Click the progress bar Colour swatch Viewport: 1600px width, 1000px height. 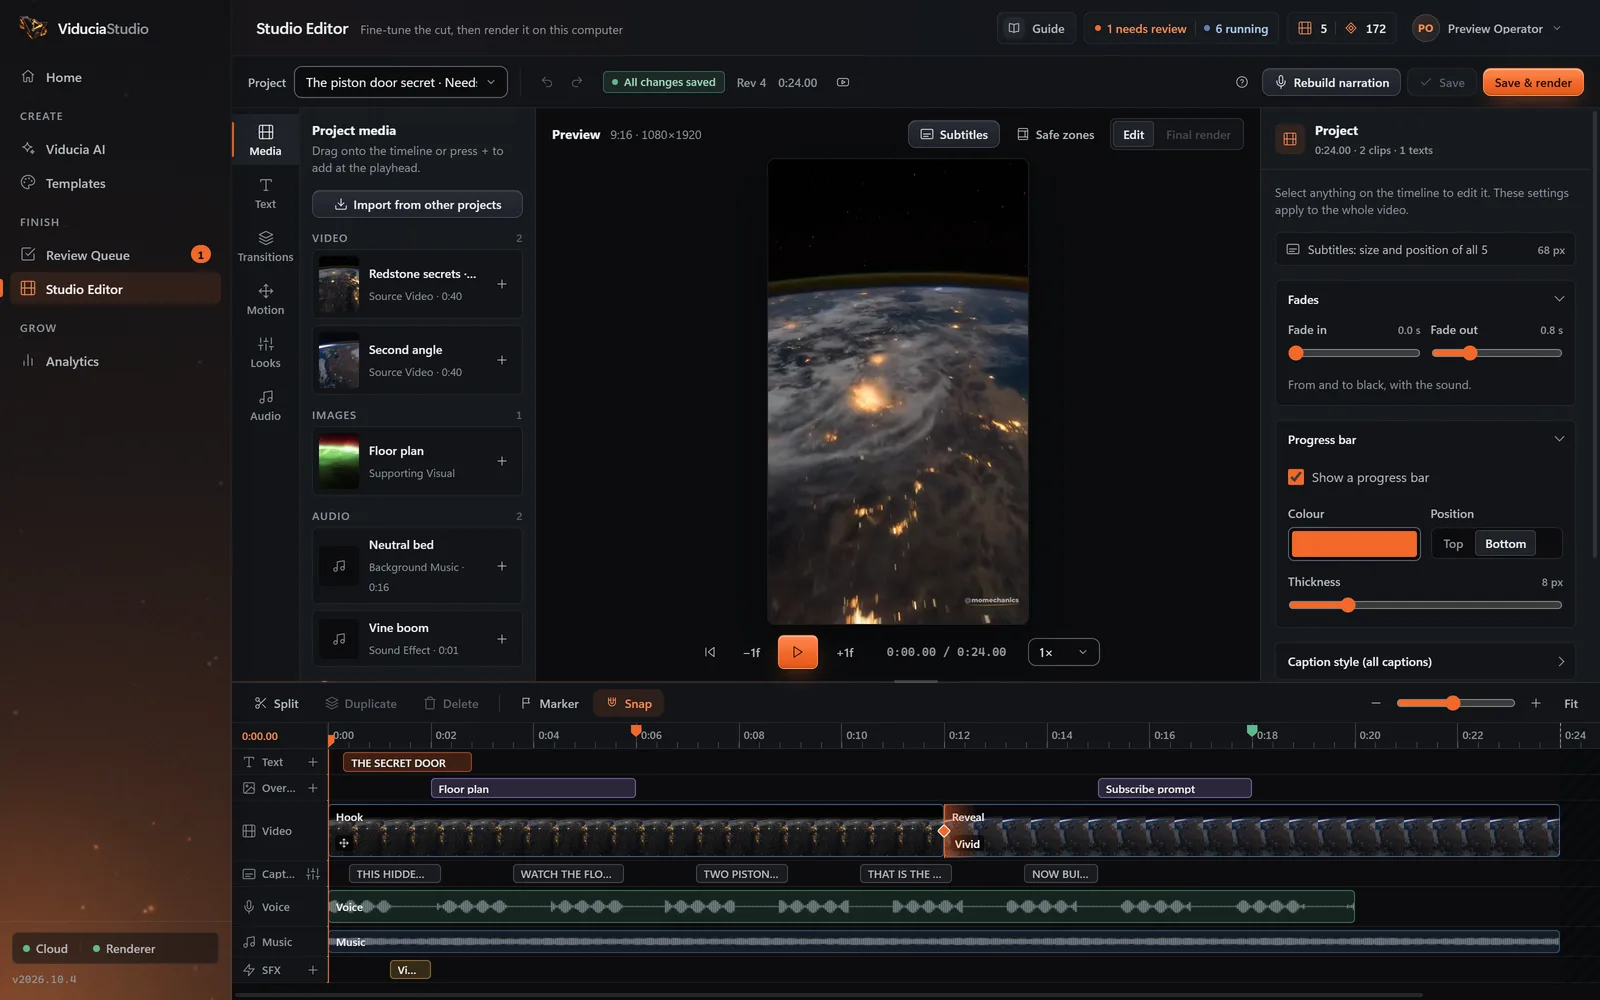tap(1354, 543)
